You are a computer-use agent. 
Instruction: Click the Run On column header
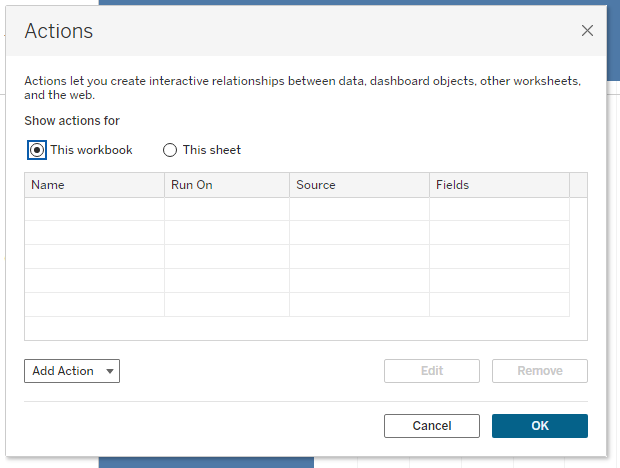click(x=227, y=185)
